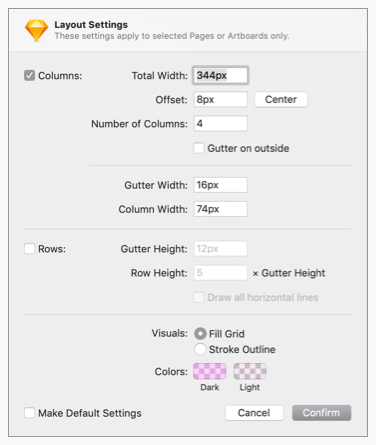Screen dimensions: 376x445
Task: Choose Stroke Outline visual option
Action: (x=200, y=349)
